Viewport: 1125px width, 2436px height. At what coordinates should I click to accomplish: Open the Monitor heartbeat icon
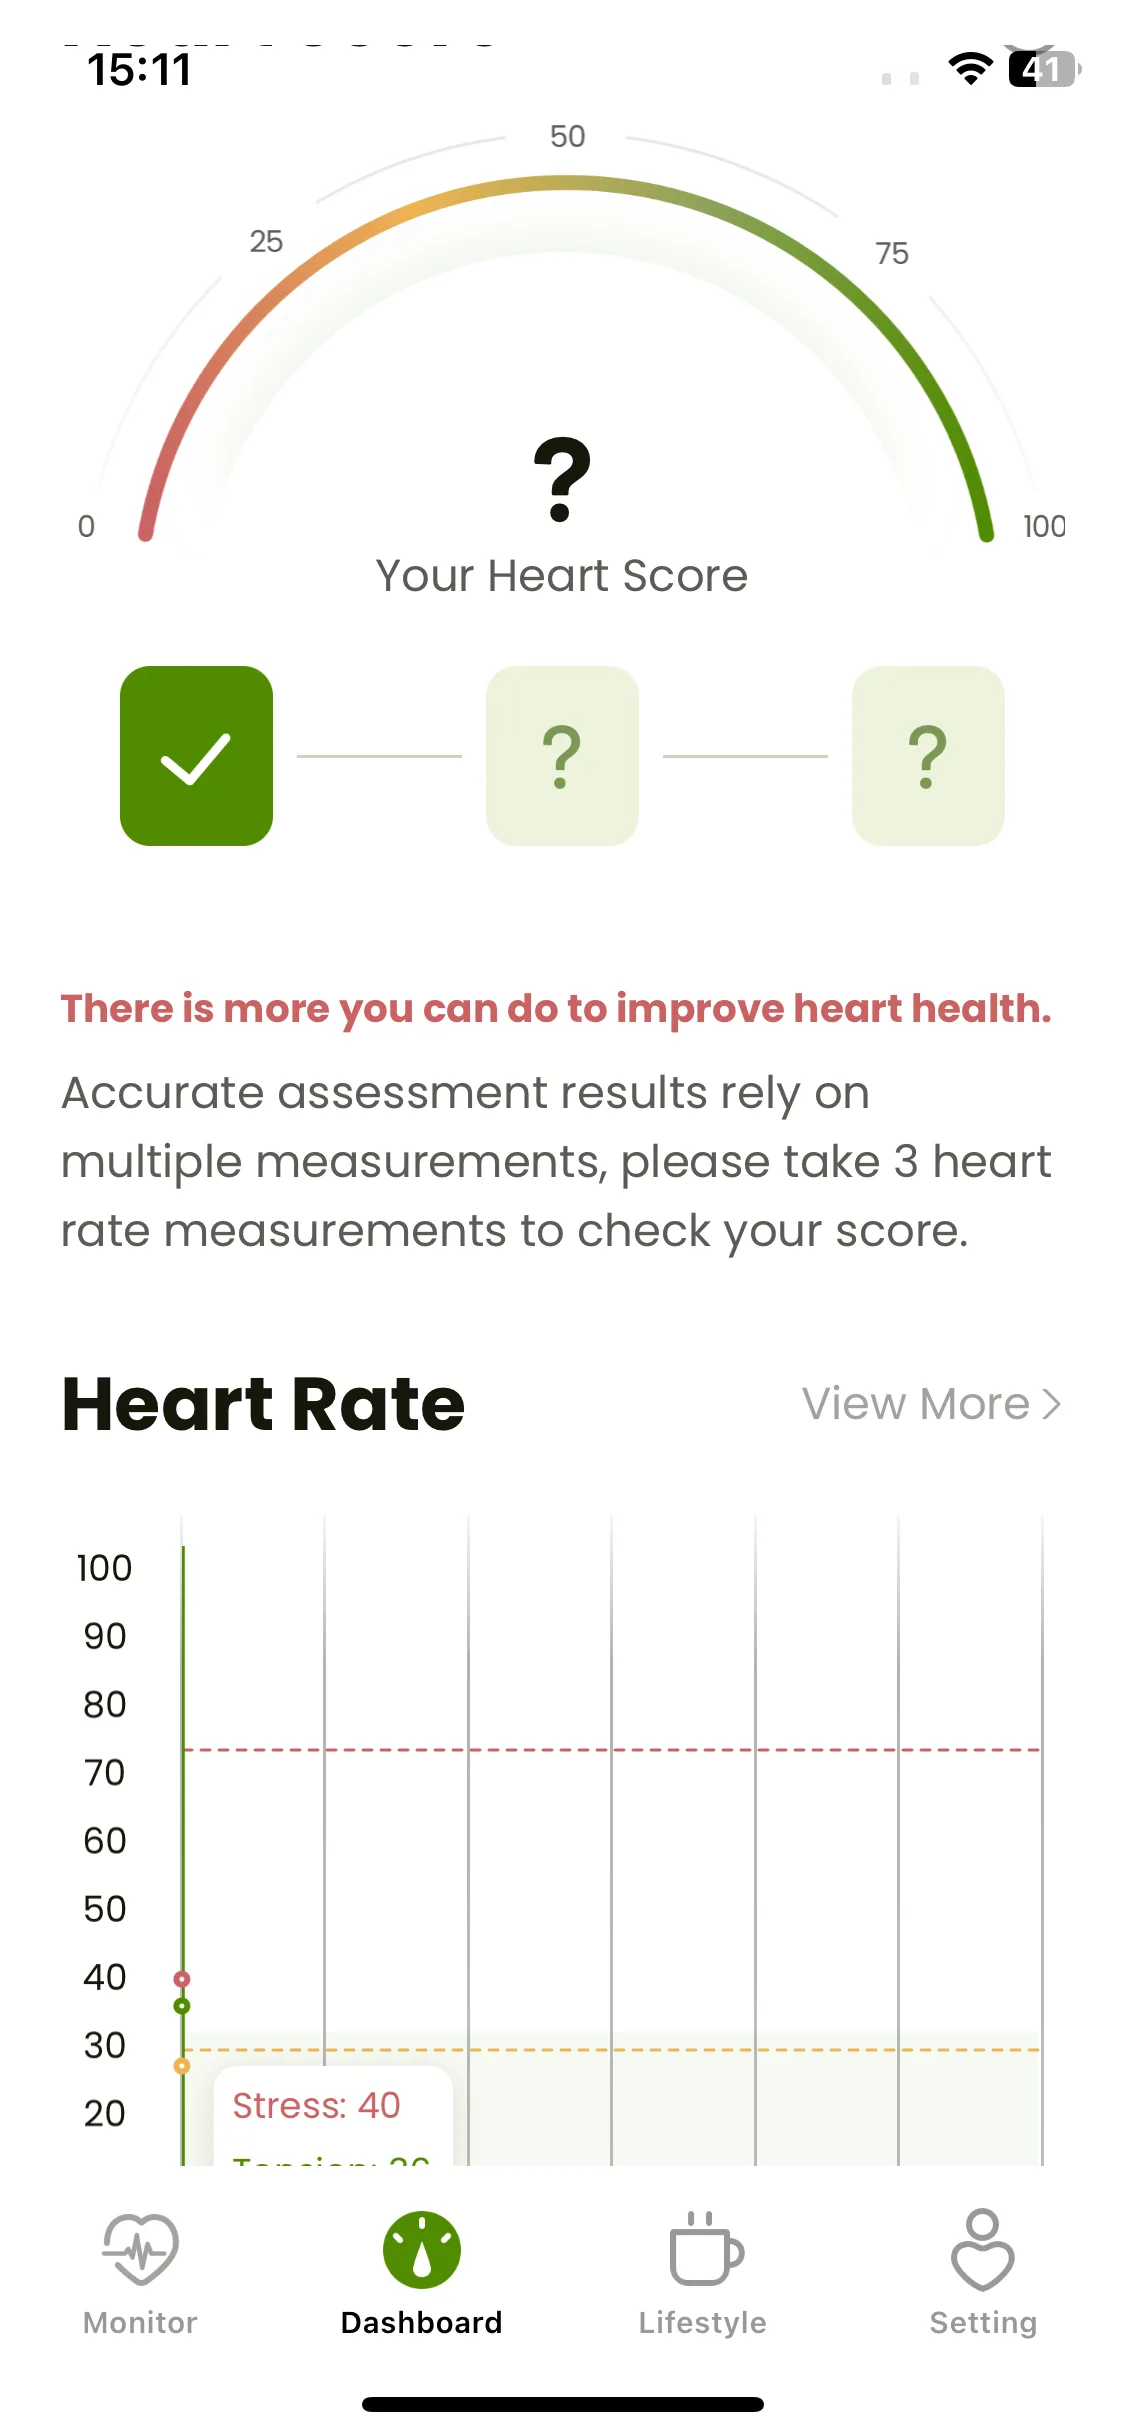pyautogui.click(x=140, y=2250)
